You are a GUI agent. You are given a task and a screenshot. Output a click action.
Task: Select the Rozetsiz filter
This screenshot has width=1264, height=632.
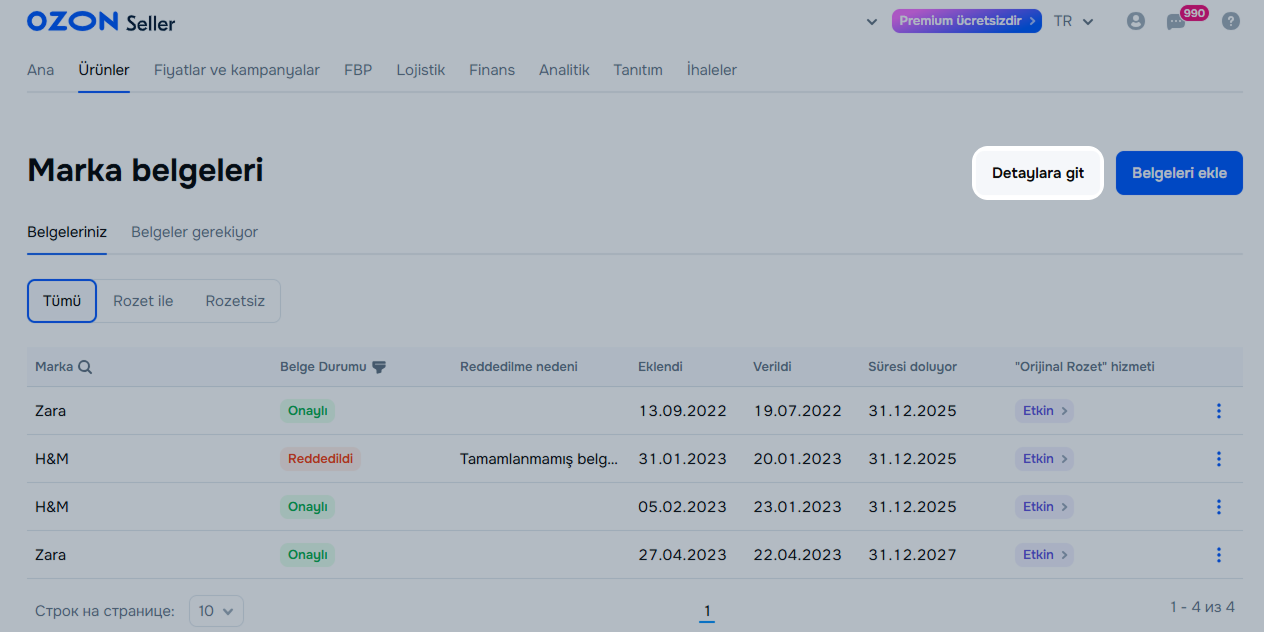pos(235,301)
